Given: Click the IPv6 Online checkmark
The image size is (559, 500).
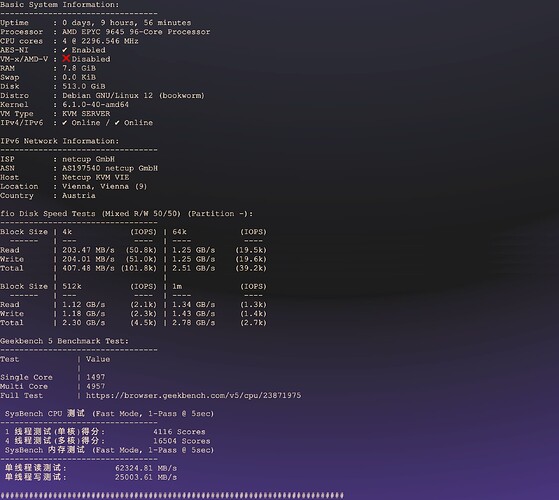Looking at the screenshot, I should coord(117,123).
